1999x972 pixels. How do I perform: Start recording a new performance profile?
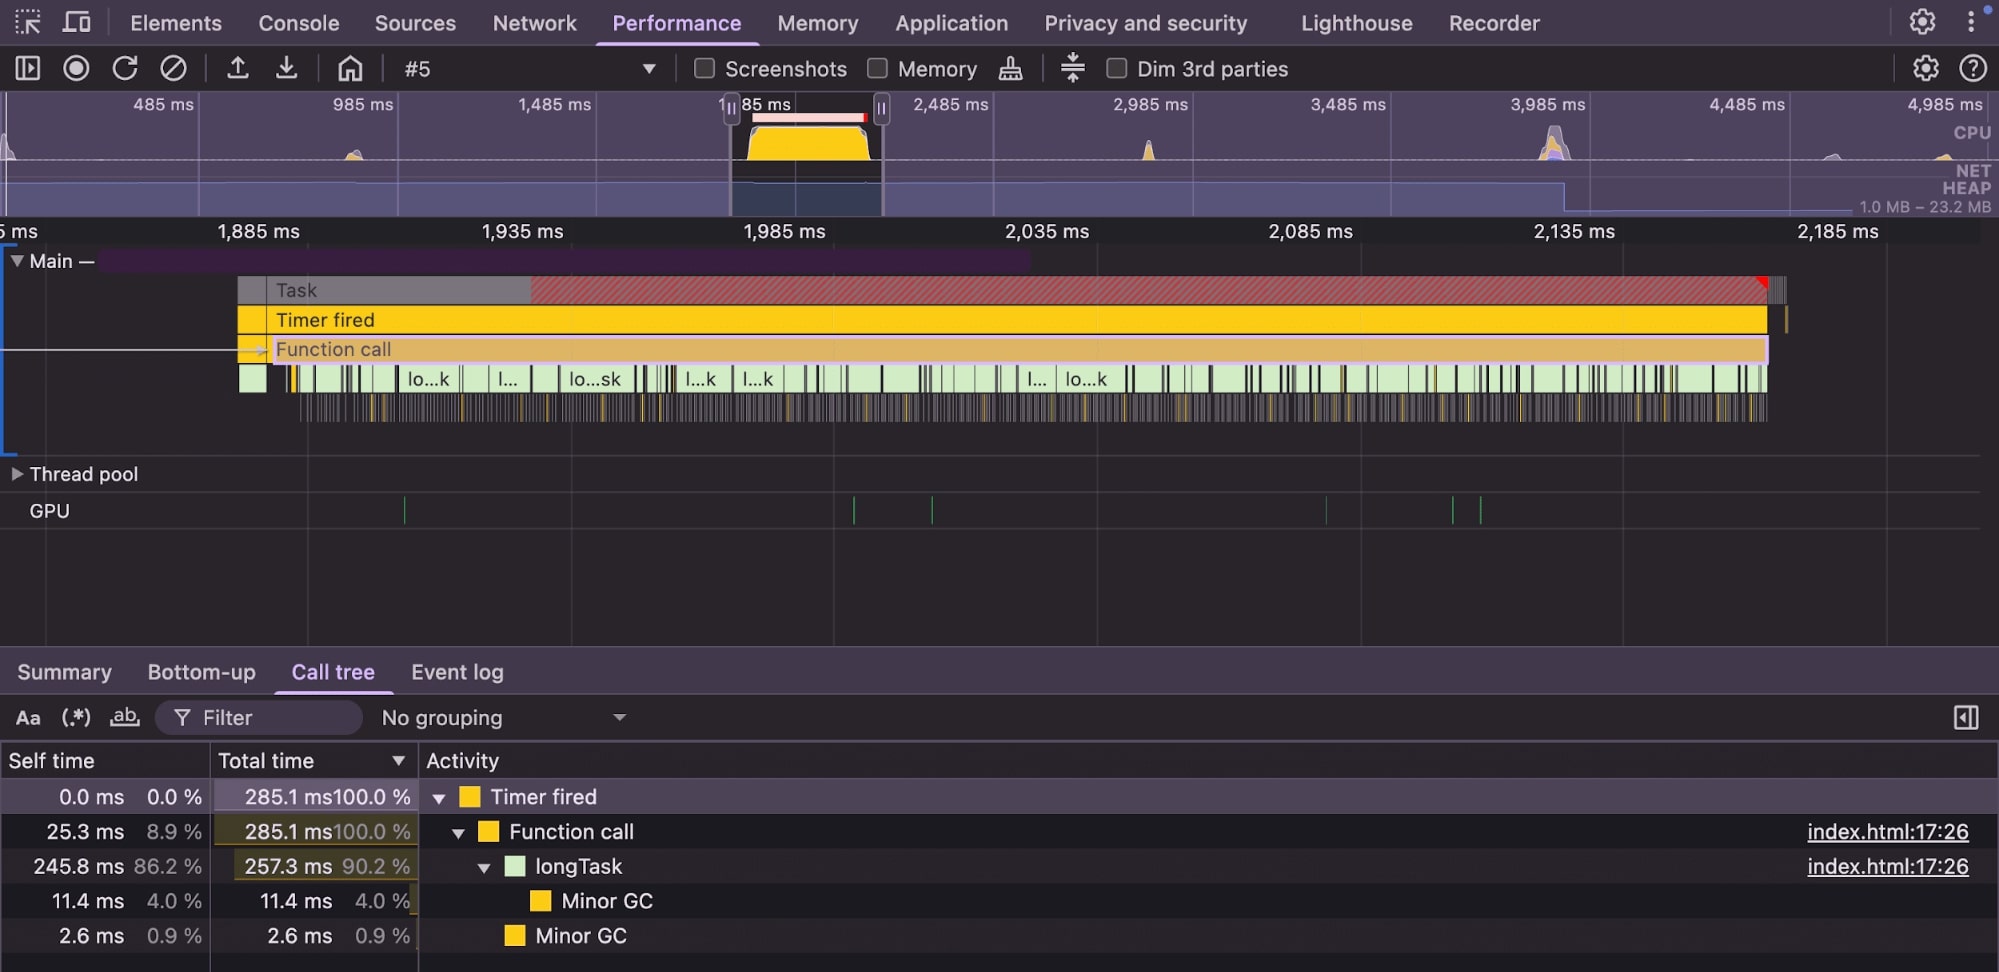[77, 68]
